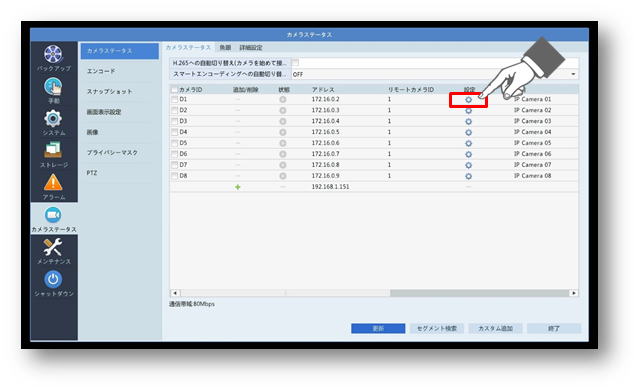Viewport: 640px width, 391px height.
Task: Click the status icon of camera D6
Action: tap(282, 154)
